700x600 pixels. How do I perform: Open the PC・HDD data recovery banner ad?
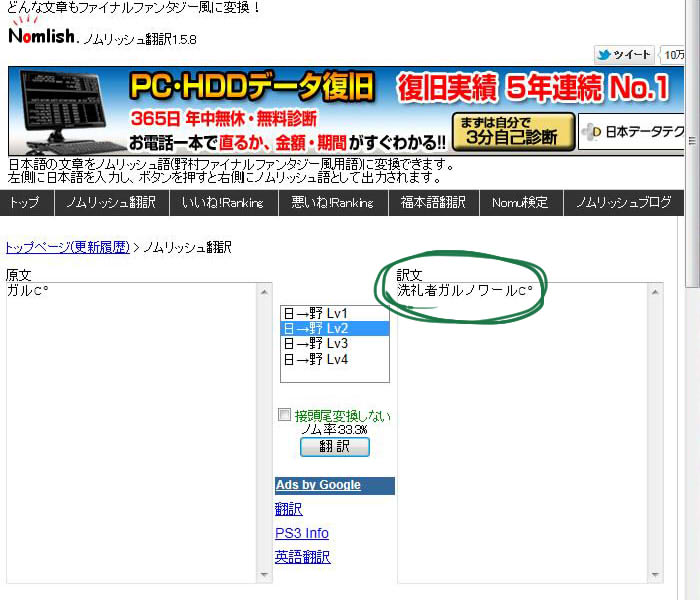[346, 111]
